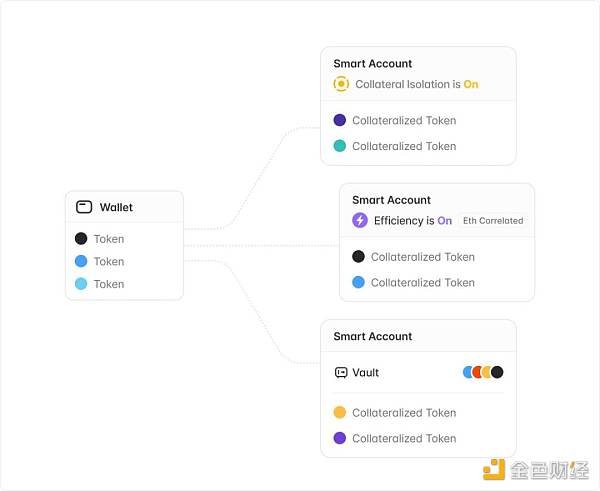Click the Collateral Isolation target icon
Screen dimensions: 600x491
(341, 84)
